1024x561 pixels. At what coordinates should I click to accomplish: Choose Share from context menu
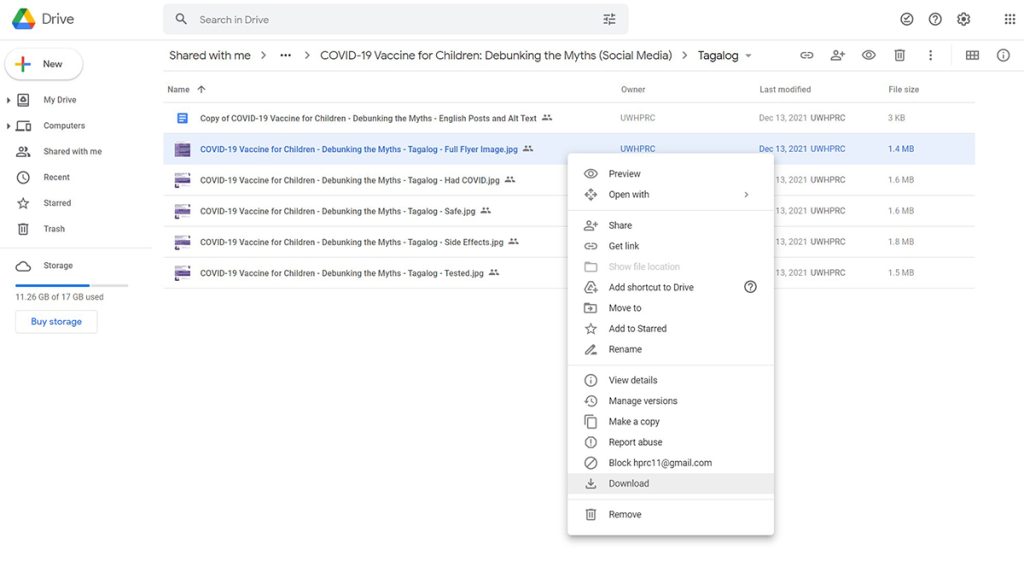[671, 225]
